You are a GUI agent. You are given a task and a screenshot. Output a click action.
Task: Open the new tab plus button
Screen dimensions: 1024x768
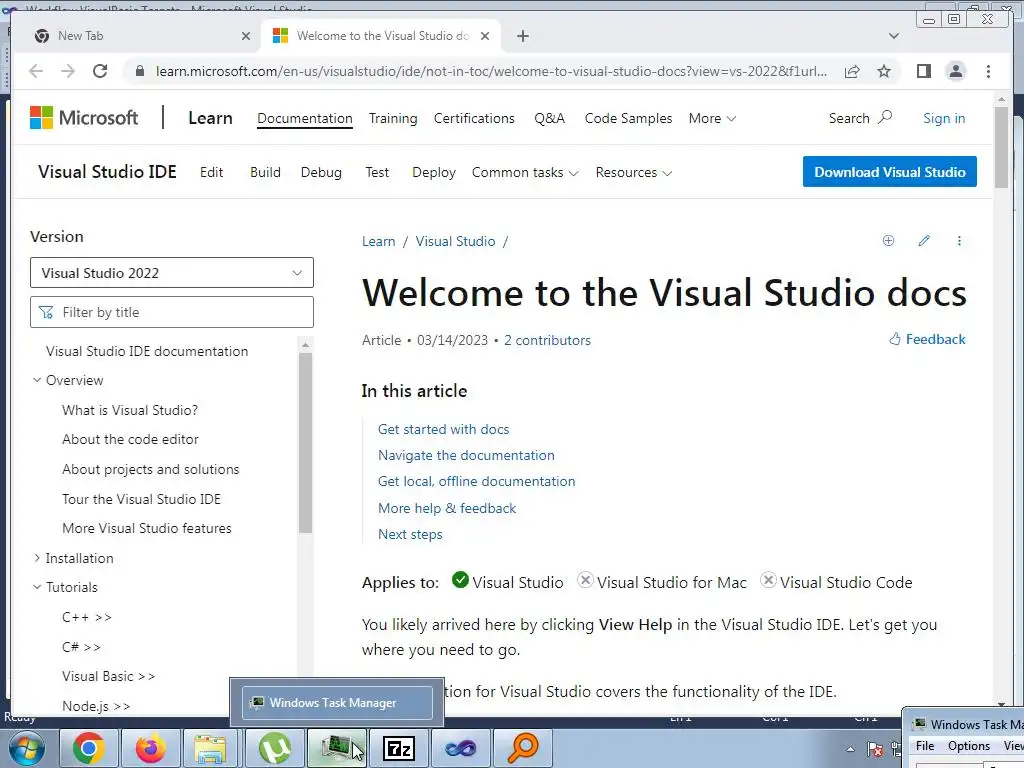coord(522,36)
